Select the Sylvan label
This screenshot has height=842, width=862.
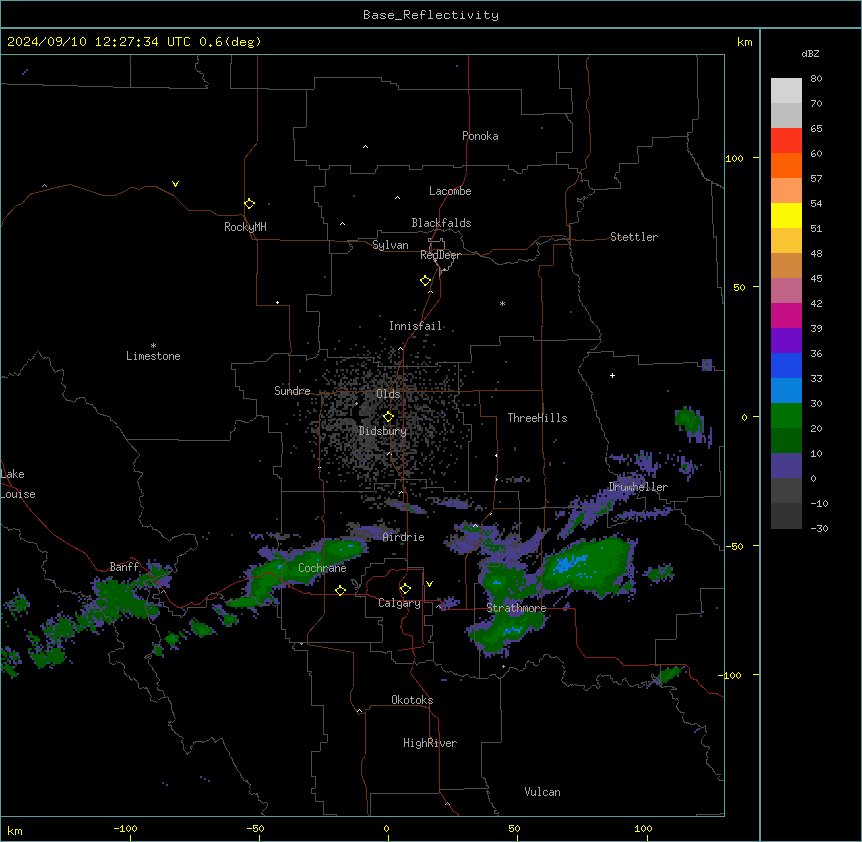[x=390, y=245]
